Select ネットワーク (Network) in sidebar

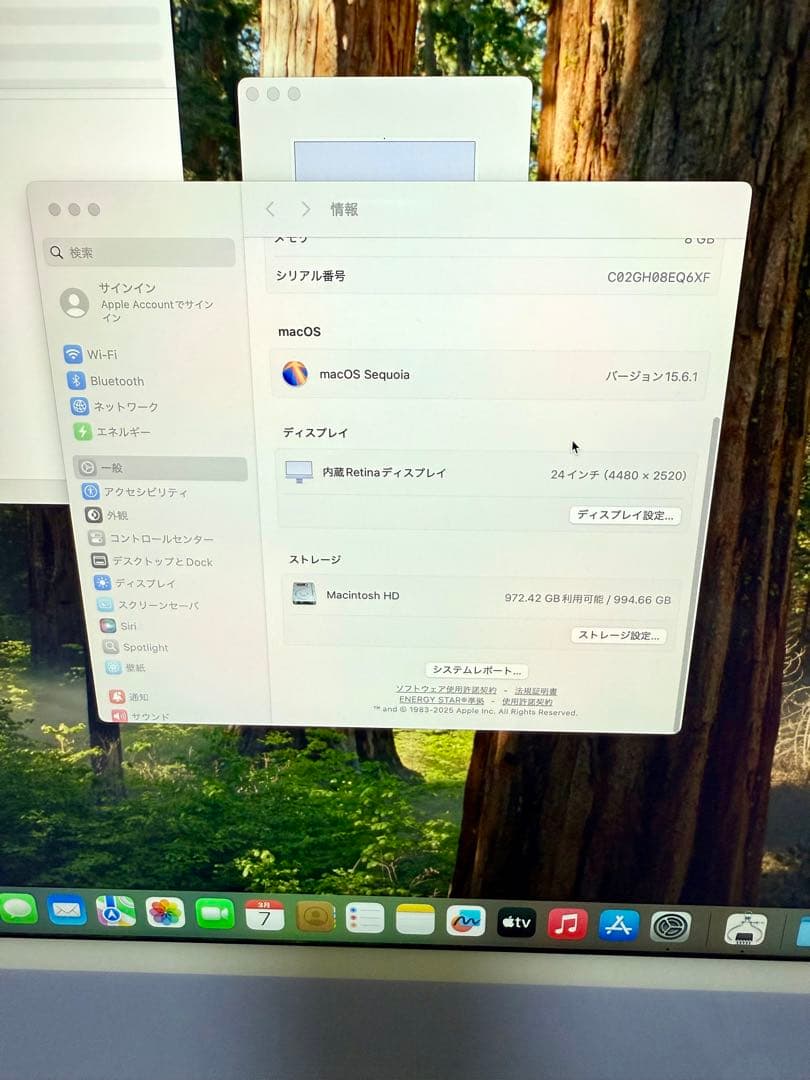click(x=115, y=406)
